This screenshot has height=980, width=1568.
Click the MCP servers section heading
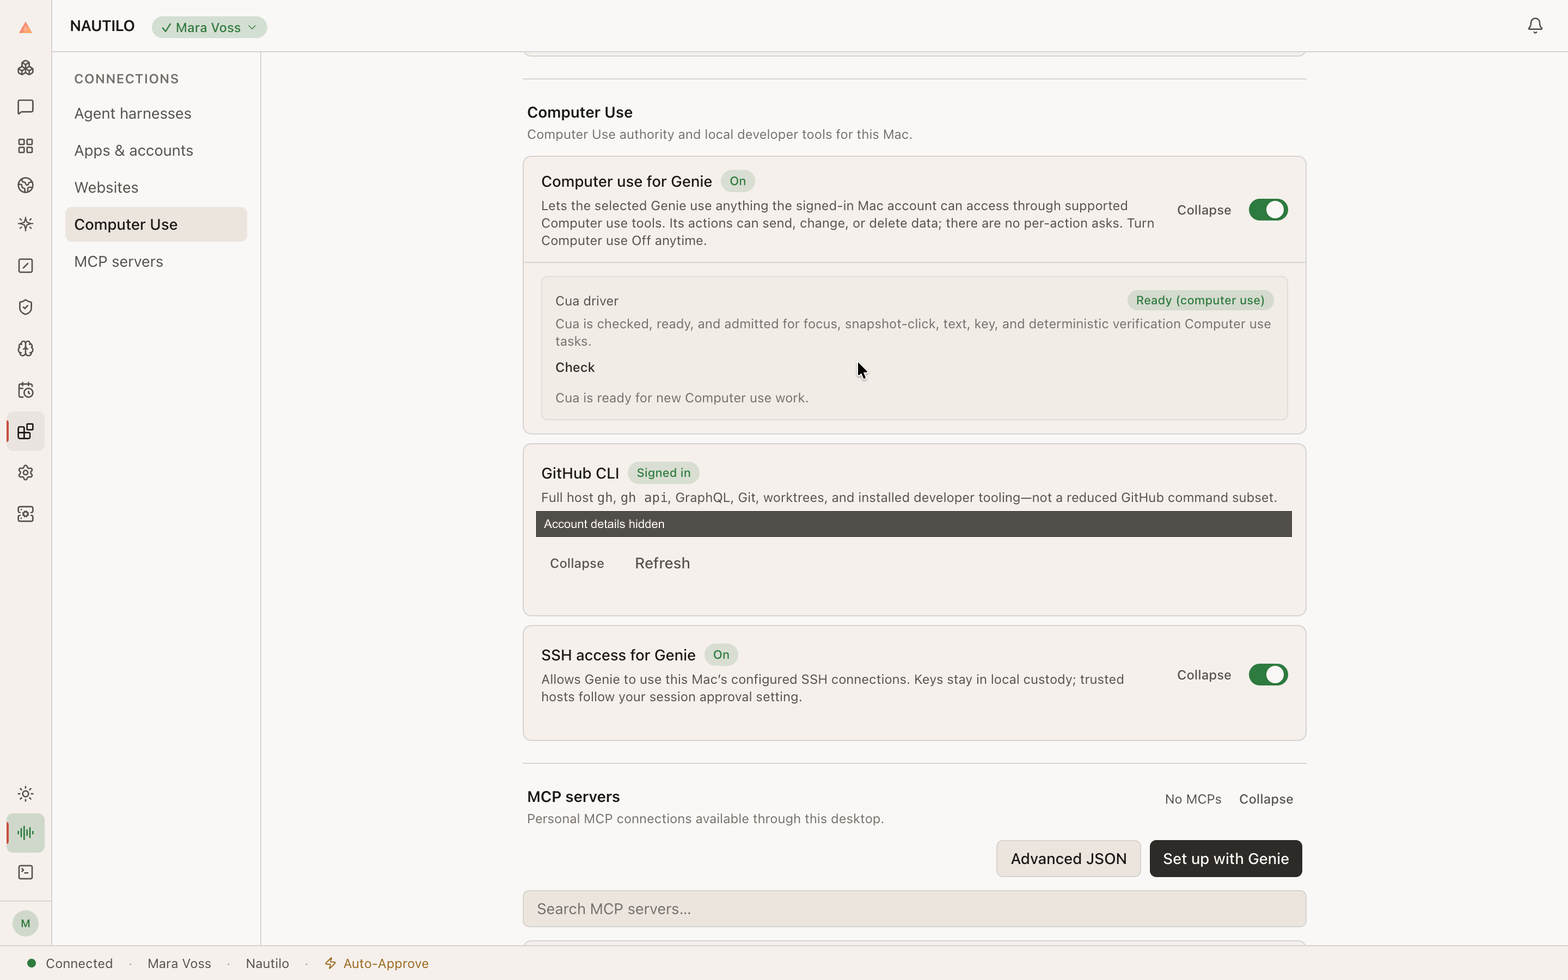(574, 797)
